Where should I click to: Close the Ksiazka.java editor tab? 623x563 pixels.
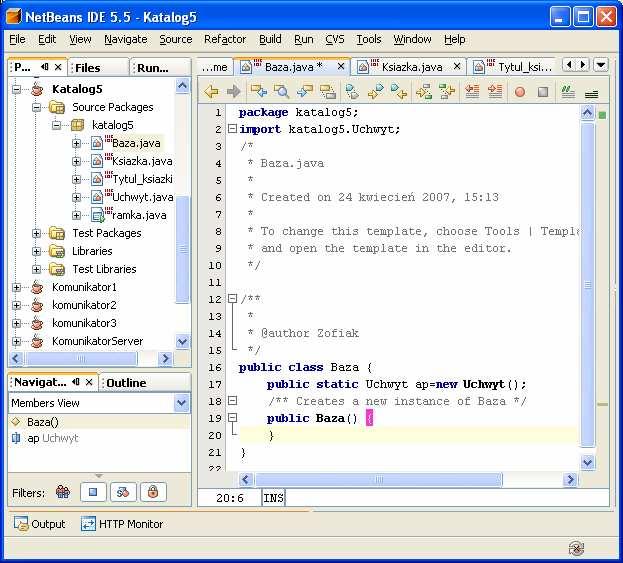pos(457,66)
